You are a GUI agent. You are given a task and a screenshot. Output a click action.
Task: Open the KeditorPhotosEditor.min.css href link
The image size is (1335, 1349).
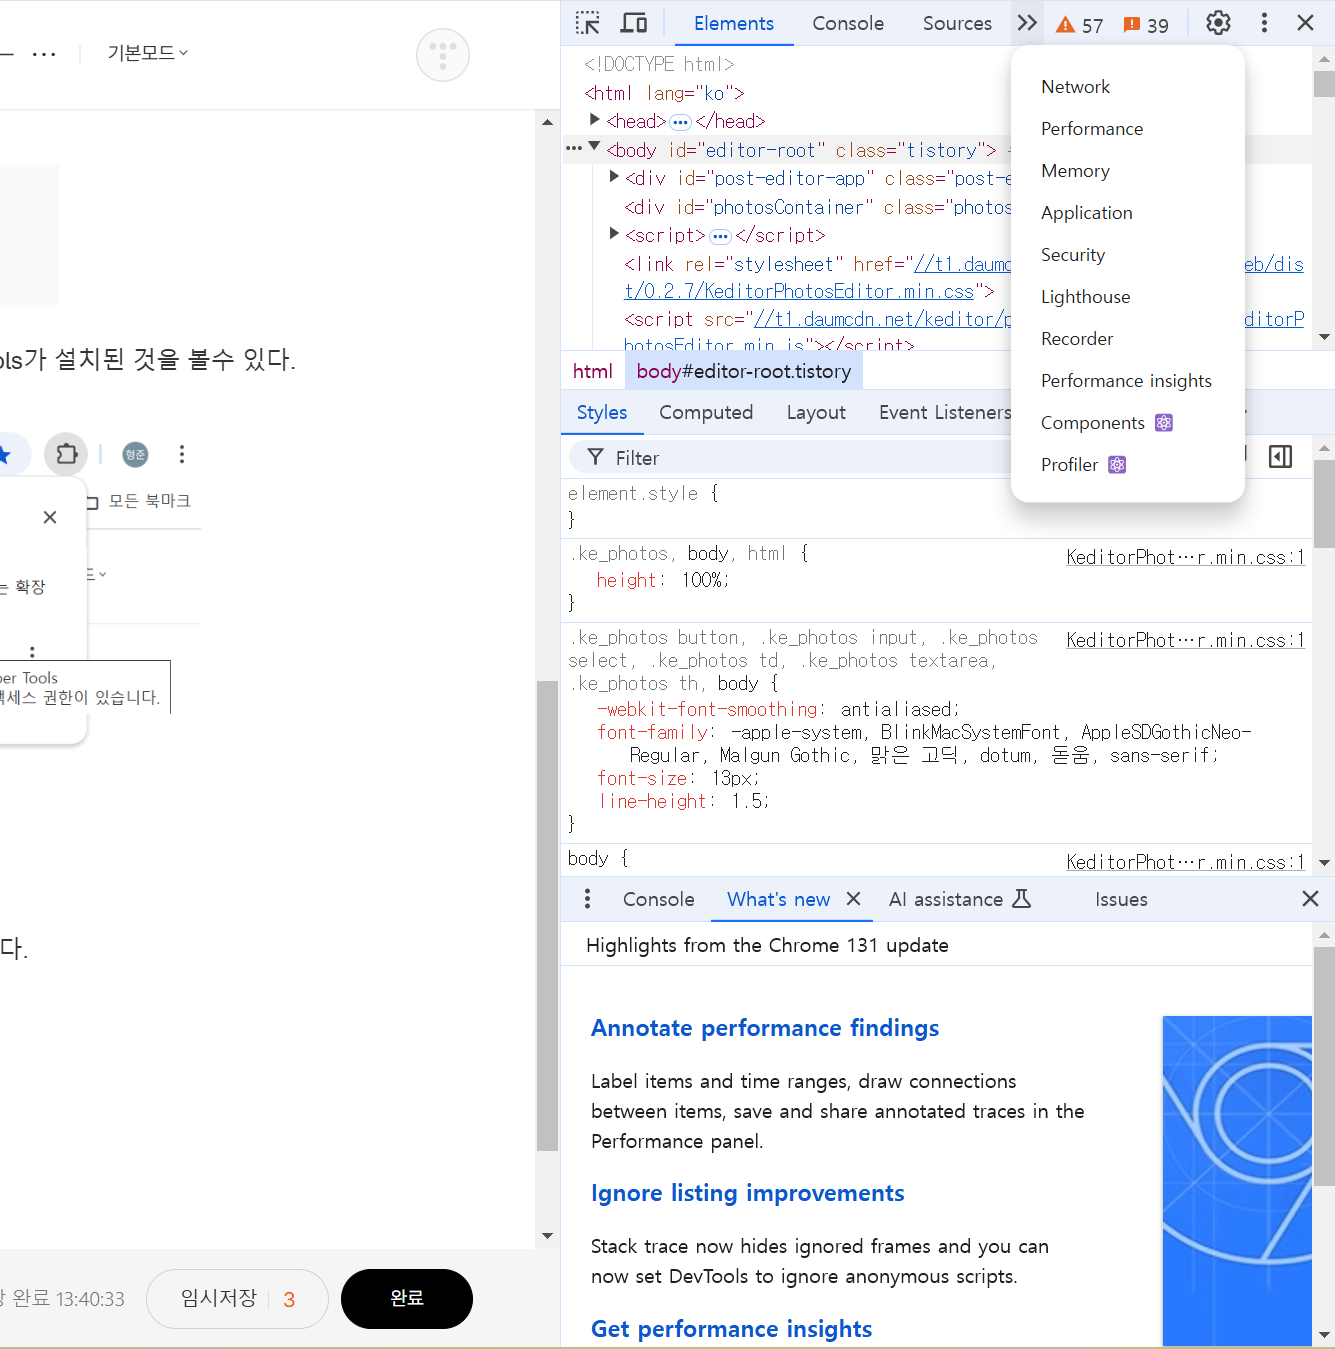(x=799, y=292)
